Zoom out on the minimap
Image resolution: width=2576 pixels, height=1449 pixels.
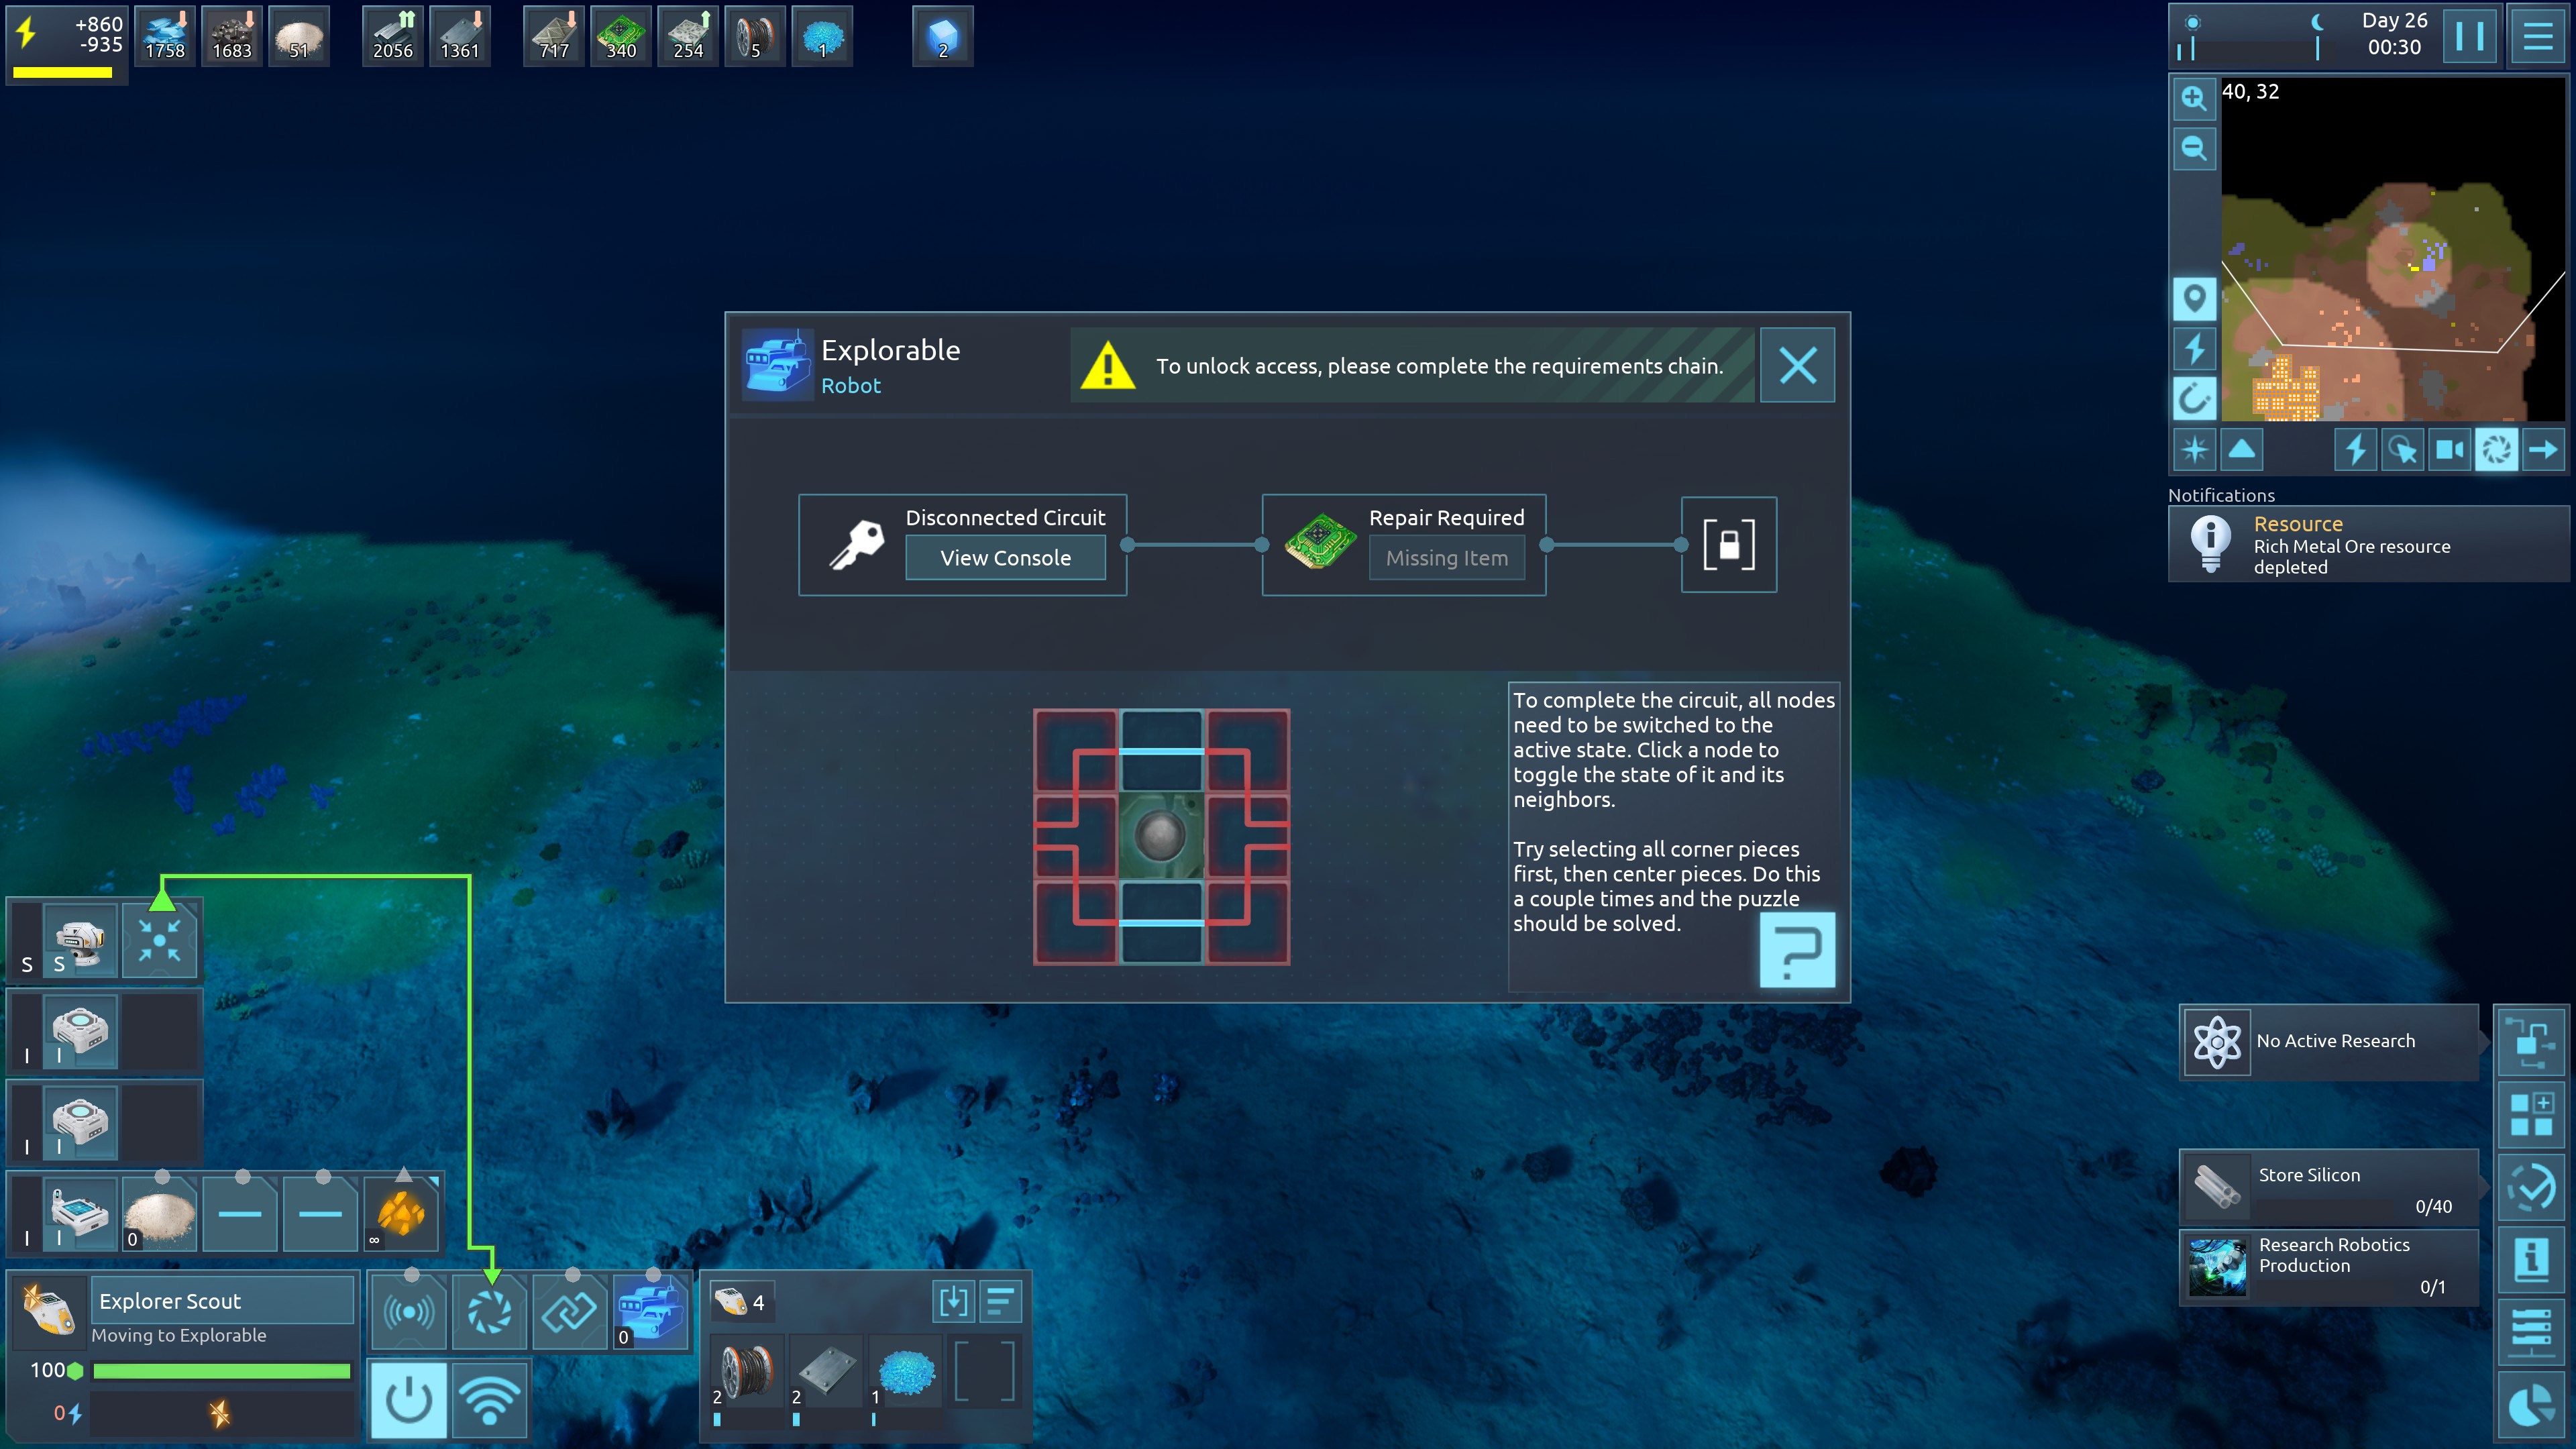click(x=2194, y=149)
